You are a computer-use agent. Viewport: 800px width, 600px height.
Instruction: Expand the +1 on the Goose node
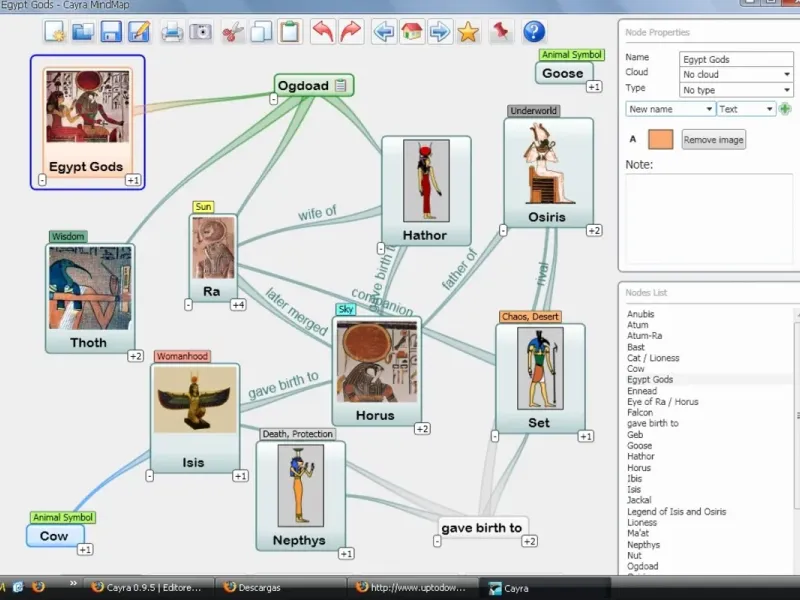[594, 87]
